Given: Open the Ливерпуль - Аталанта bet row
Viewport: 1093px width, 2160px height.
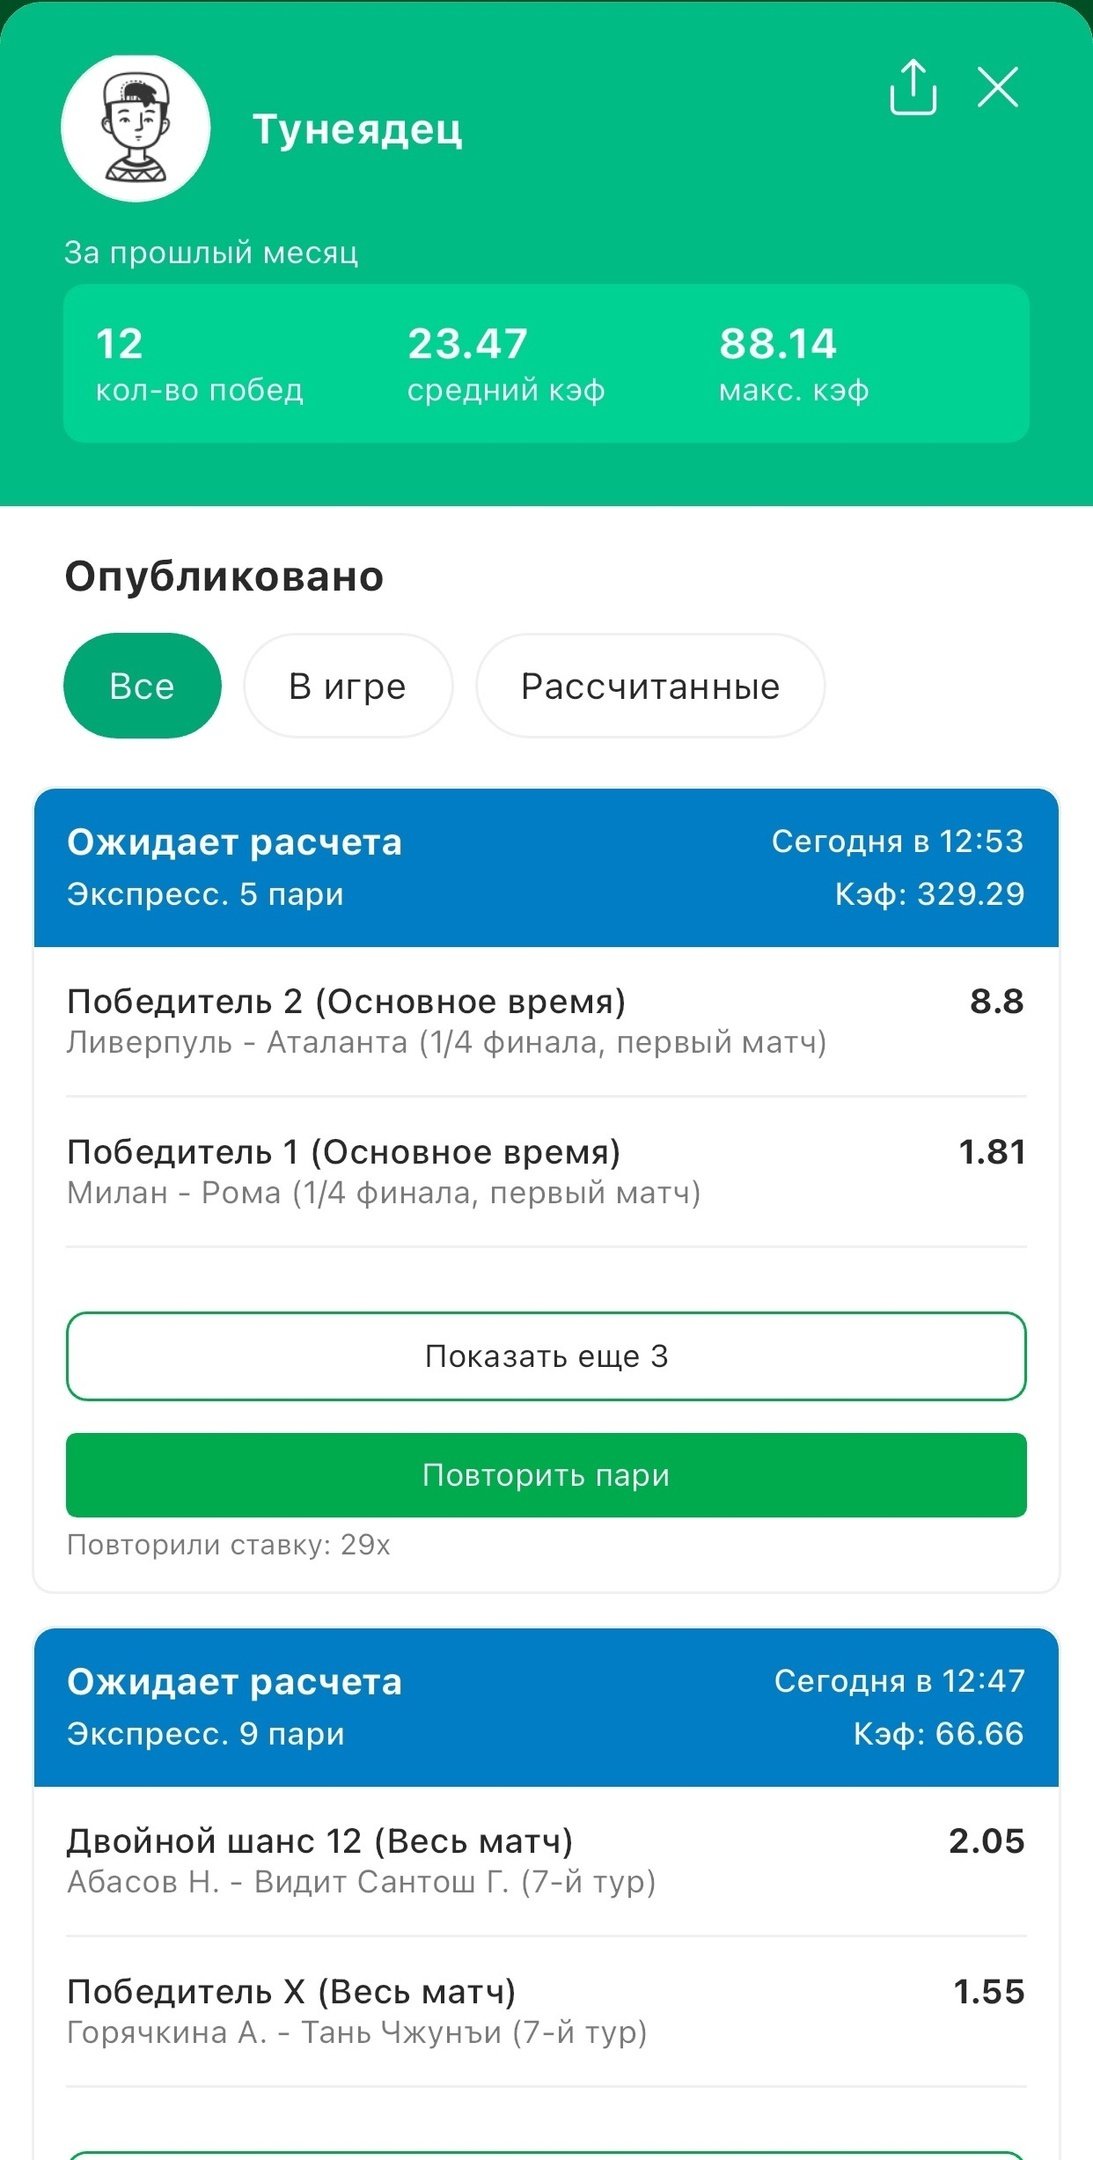Looking at the screenshot, I should pos(446,1021).
